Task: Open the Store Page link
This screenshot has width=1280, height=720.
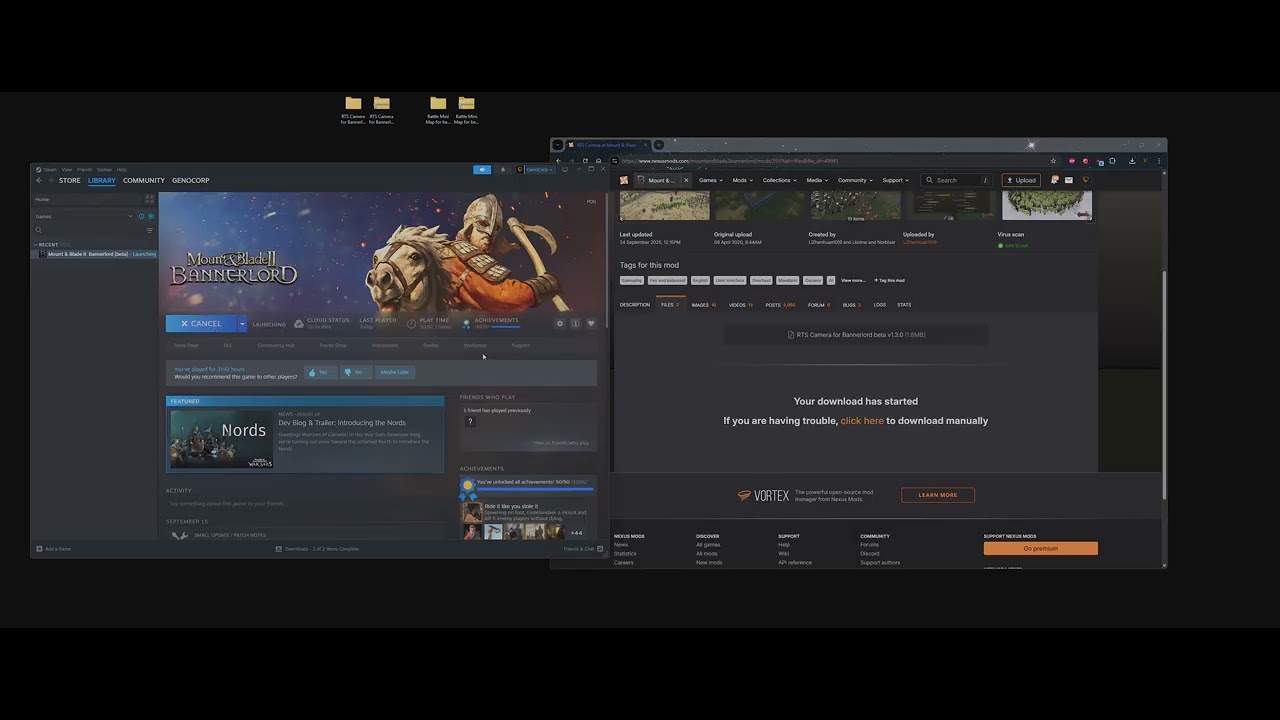Action: click(x=186, y=345)
